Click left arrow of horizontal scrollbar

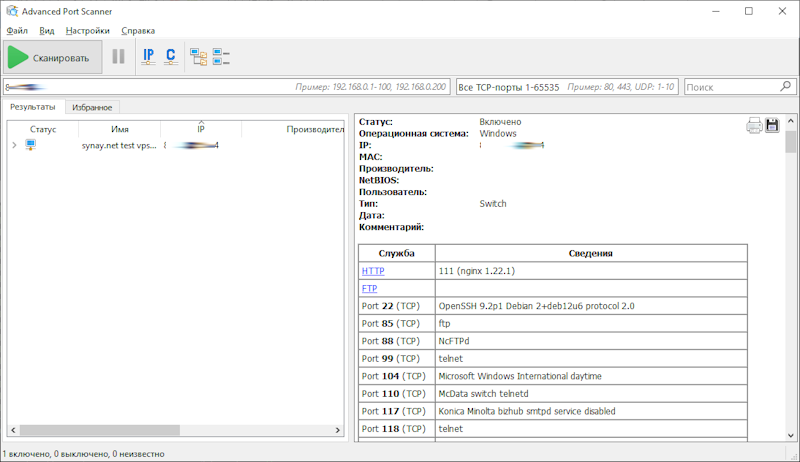pos(13,430)
